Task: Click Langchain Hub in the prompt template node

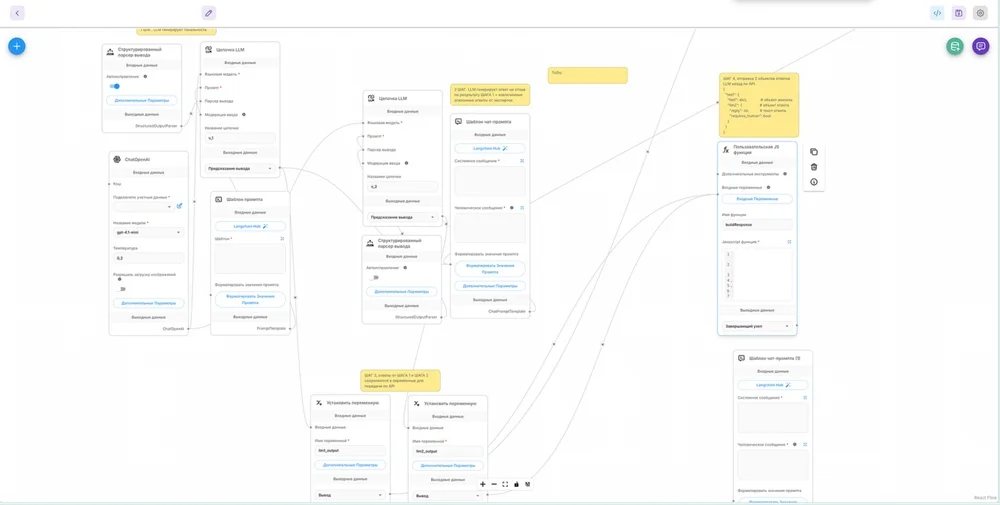Action: pyautogui.click(x=250, y=226)
